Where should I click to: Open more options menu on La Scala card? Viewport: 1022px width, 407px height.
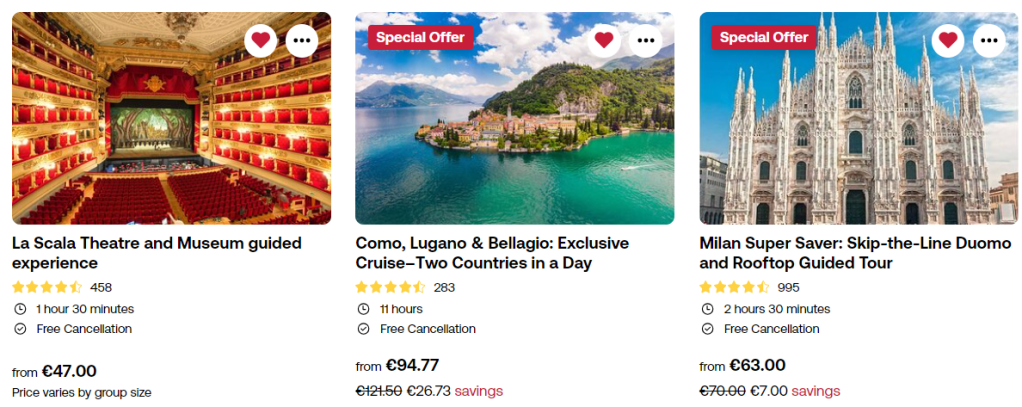[x=303, y=40]
